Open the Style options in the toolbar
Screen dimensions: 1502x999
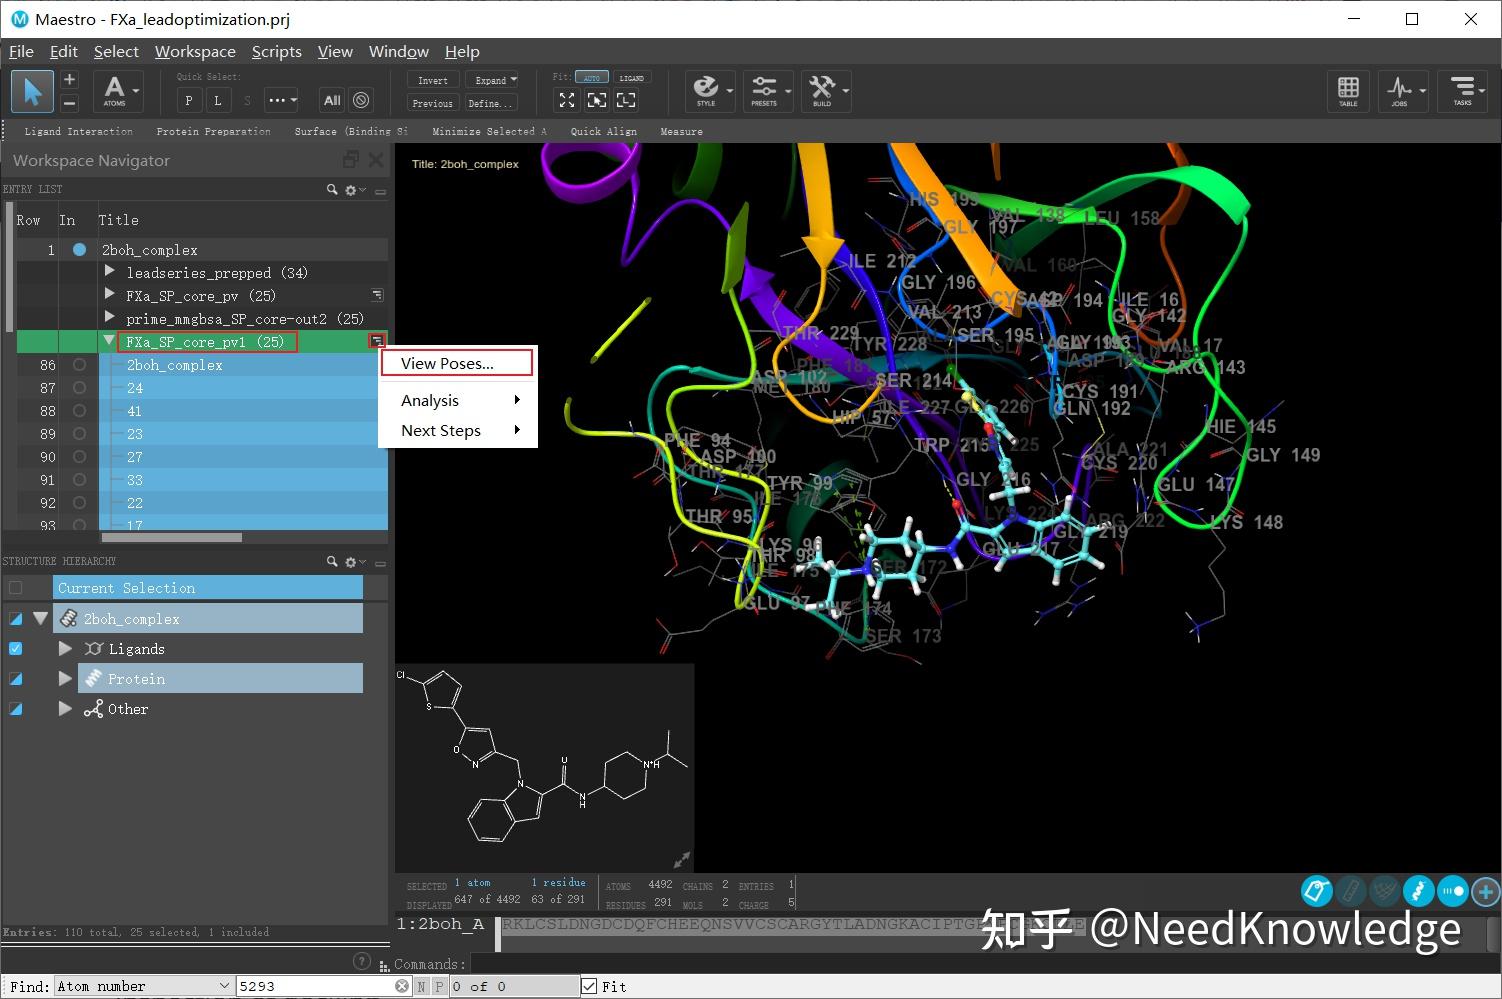click(x=708, y=90)
